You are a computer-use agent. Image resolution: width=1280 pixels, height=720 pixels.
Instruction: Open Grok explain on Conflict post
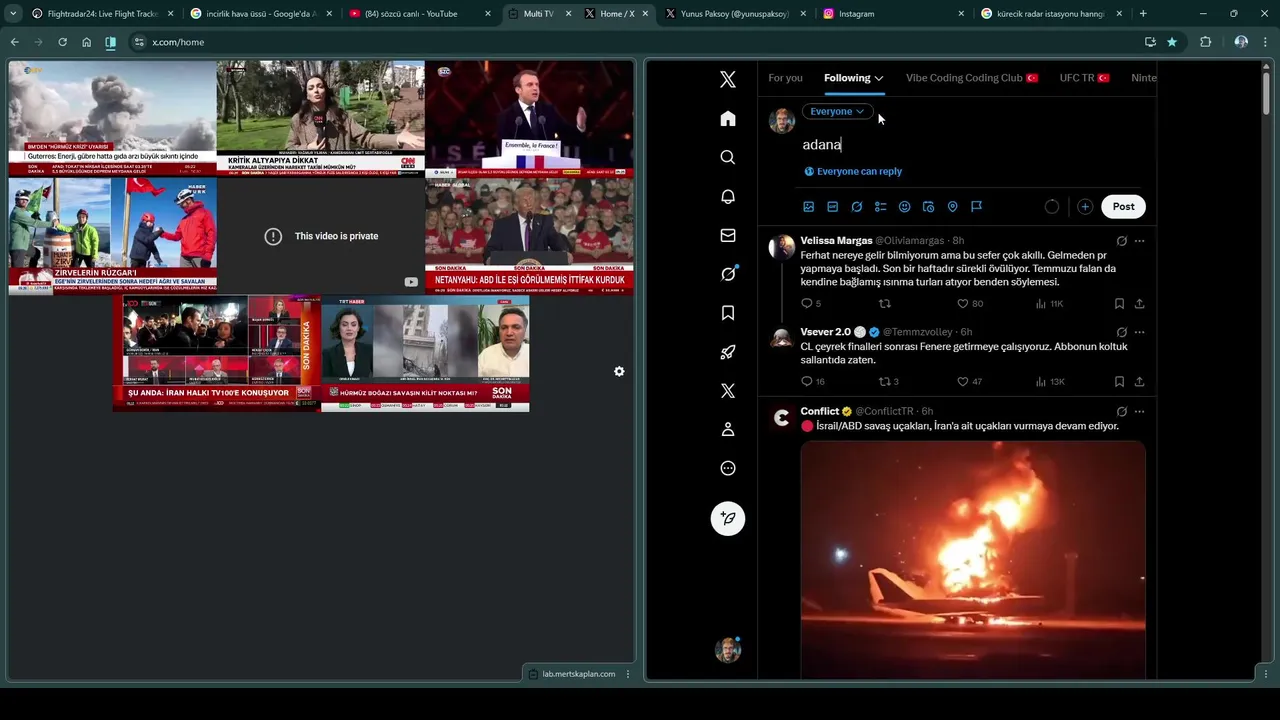click(x=1121, y=411)
